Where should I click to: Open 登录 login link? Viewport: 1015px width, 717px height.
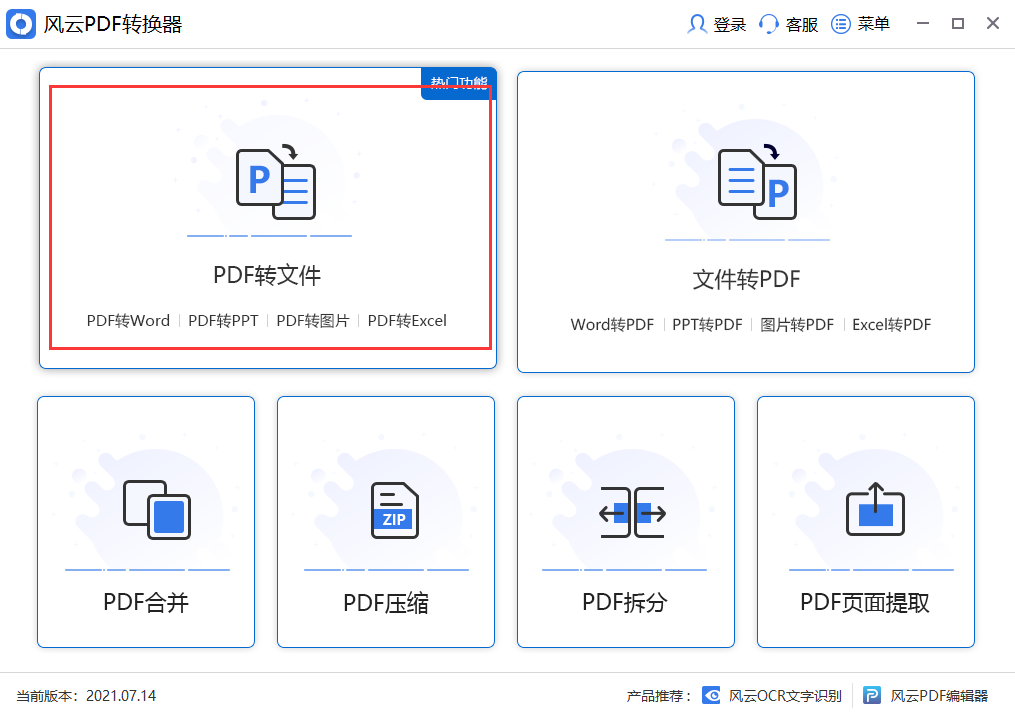coord(730,25)
